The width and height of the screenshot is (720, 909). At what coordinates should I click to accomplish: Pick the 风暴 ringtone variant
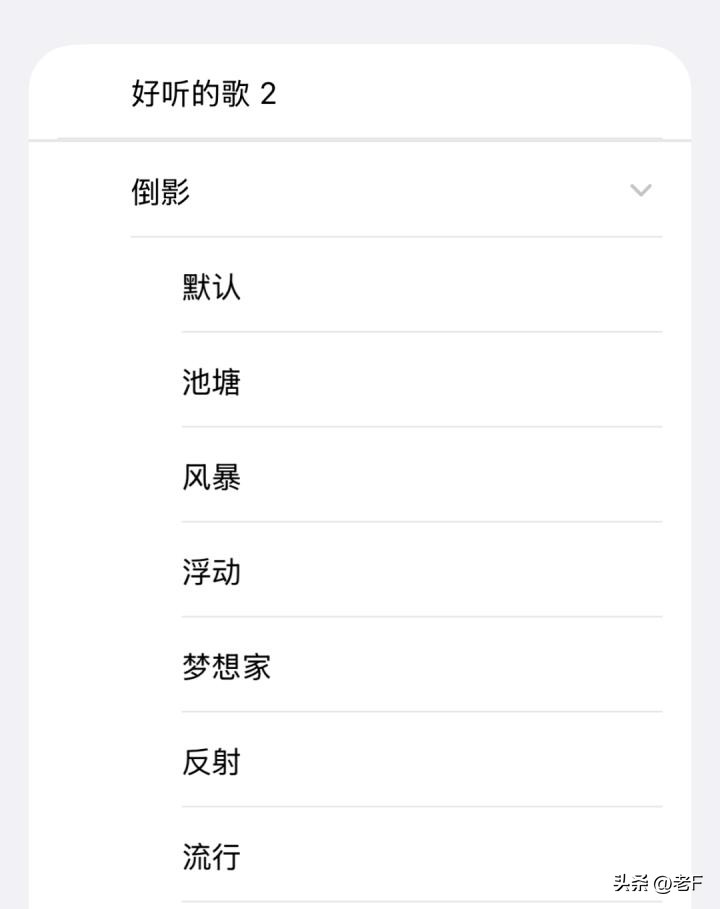pyautogui.click(x=212, y=477)
